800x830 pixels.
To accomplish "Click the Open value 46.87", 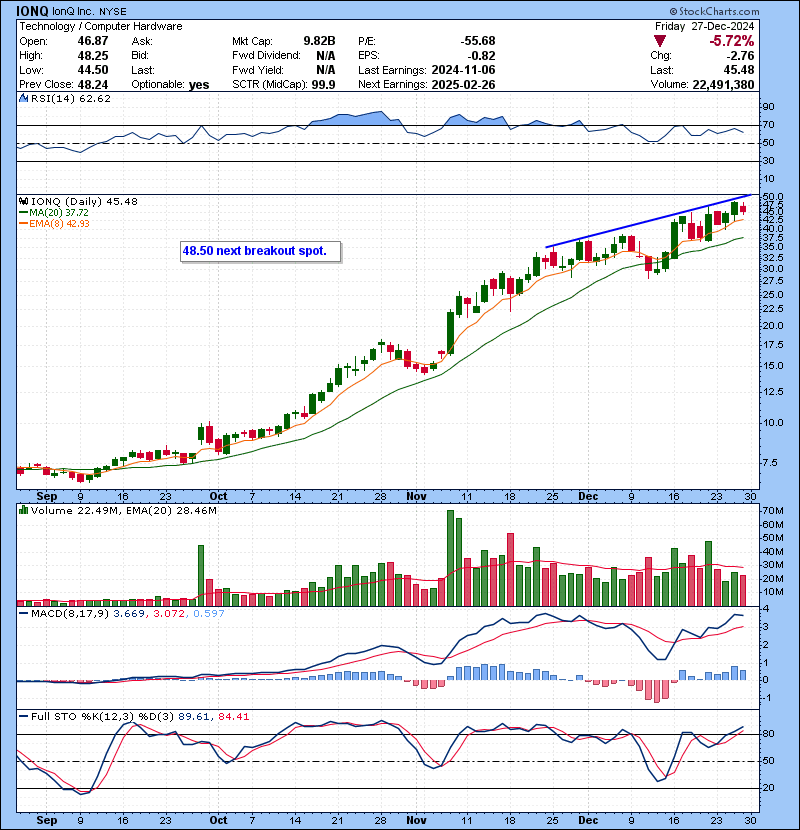I will pos(93,41).
